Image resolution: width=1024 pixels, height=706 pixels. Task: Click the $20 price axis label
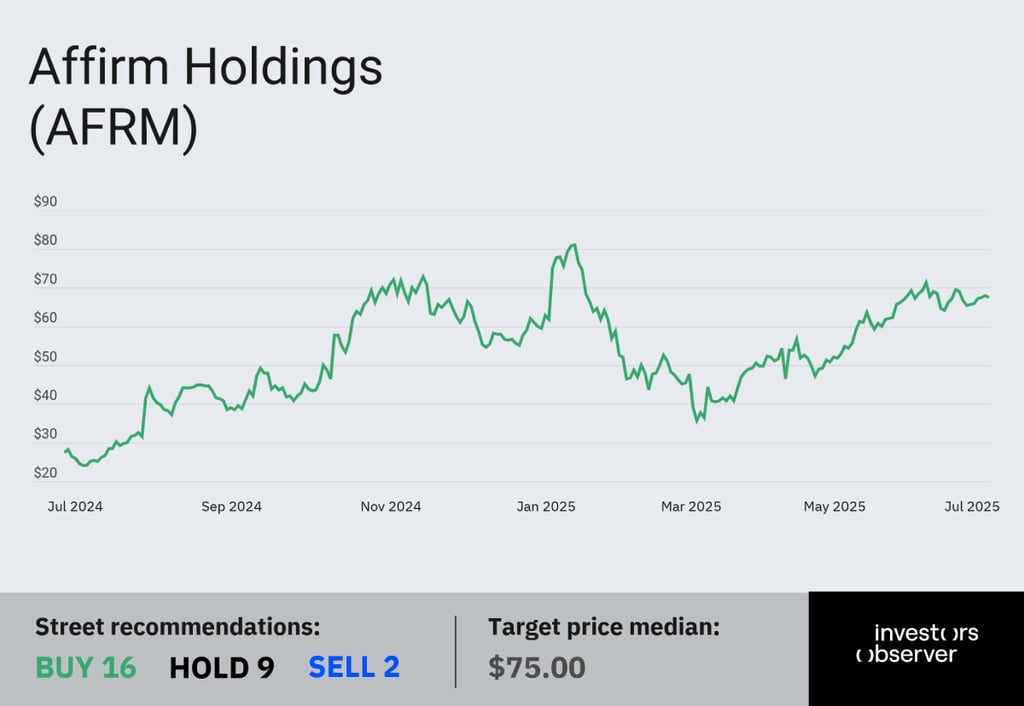point(46,473)
